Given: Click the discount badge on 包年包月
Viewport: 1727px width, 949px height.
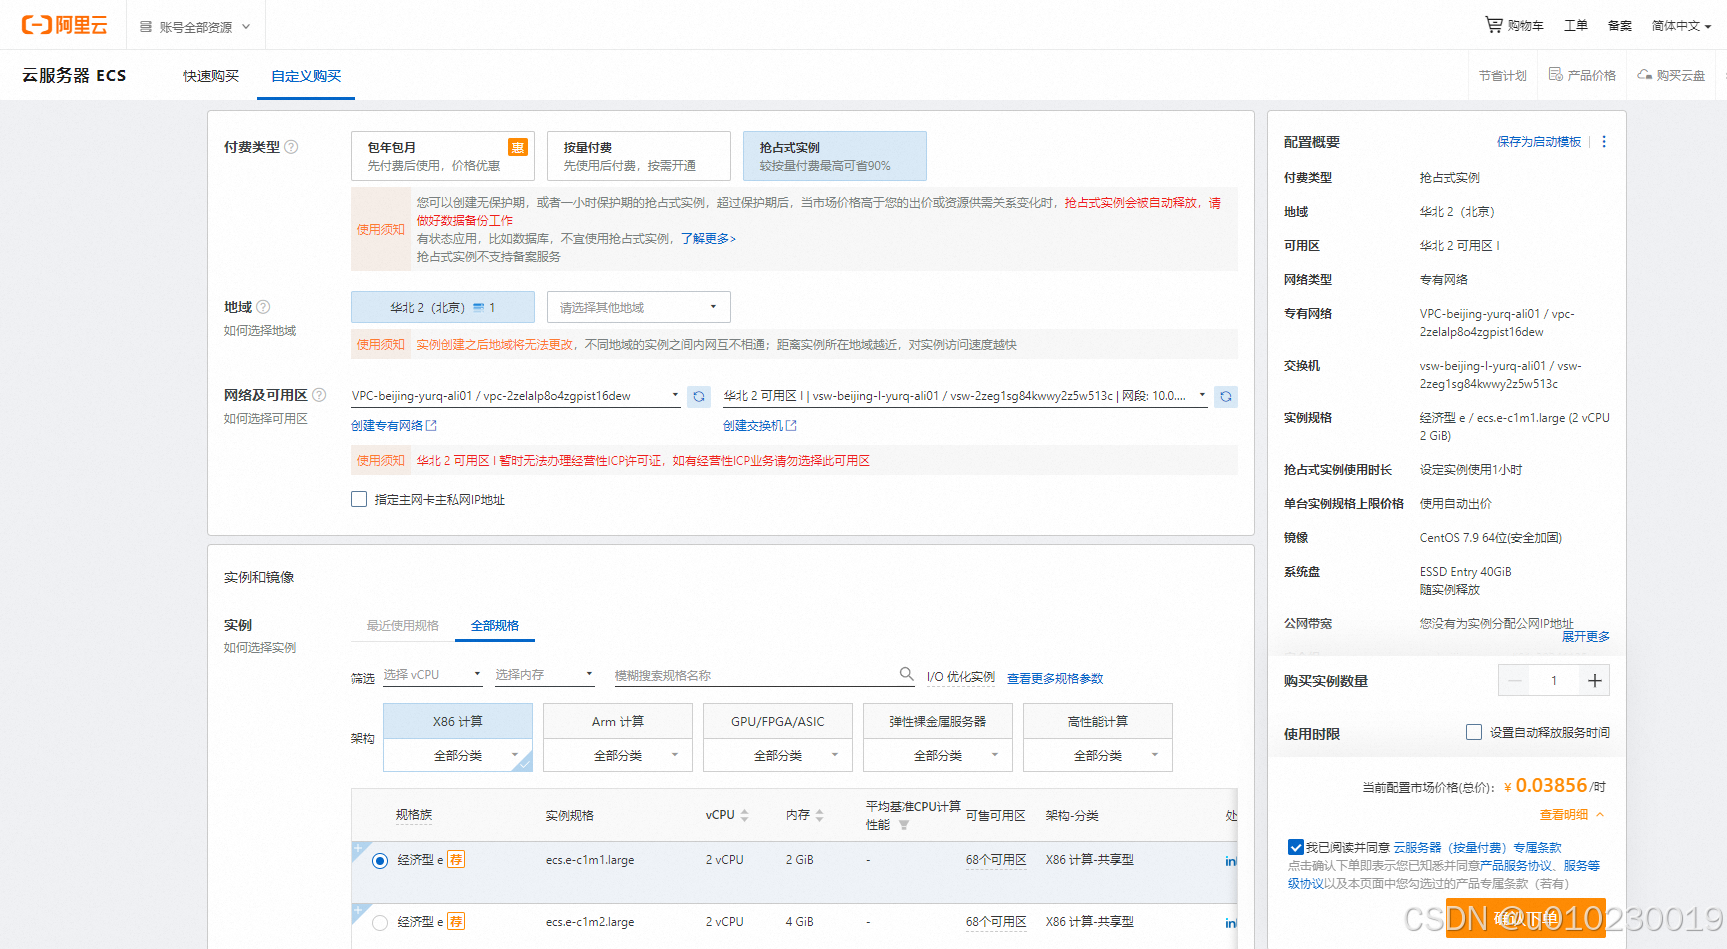Looking at the screenshot, I should click(x=518, y=147).
